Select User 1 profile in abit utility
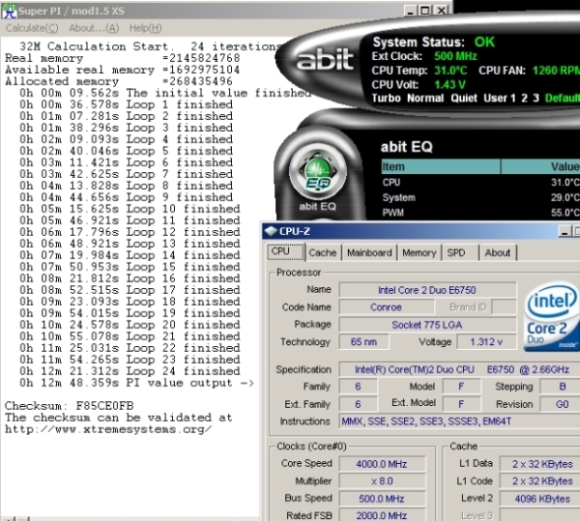Image resolution: width=580 pixels, height=521 pixels. click(x=499, y=98)
